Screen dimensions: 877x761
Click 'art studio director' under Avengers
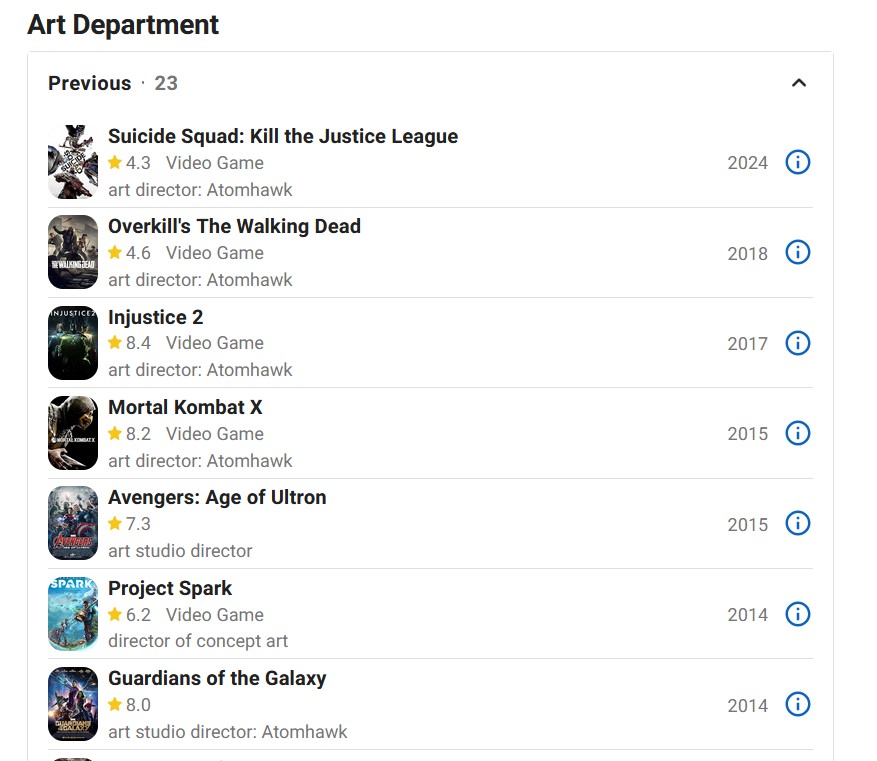coord(180,551)
